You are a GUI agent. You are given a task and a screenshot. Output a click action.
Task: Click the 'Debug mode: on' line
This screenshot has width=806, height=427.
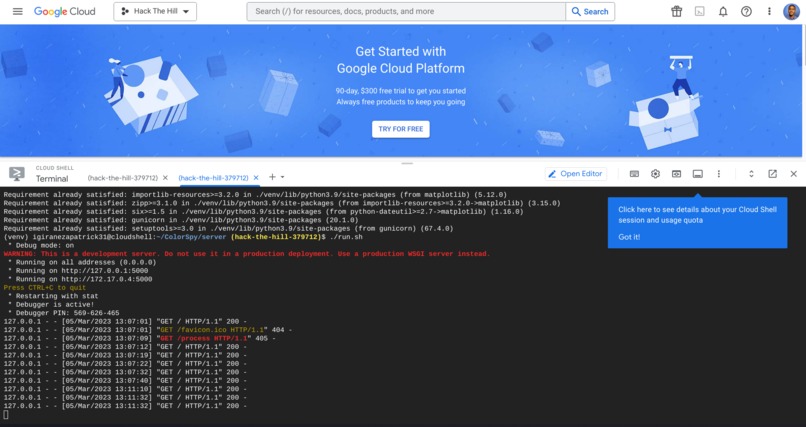coord(41,246)
